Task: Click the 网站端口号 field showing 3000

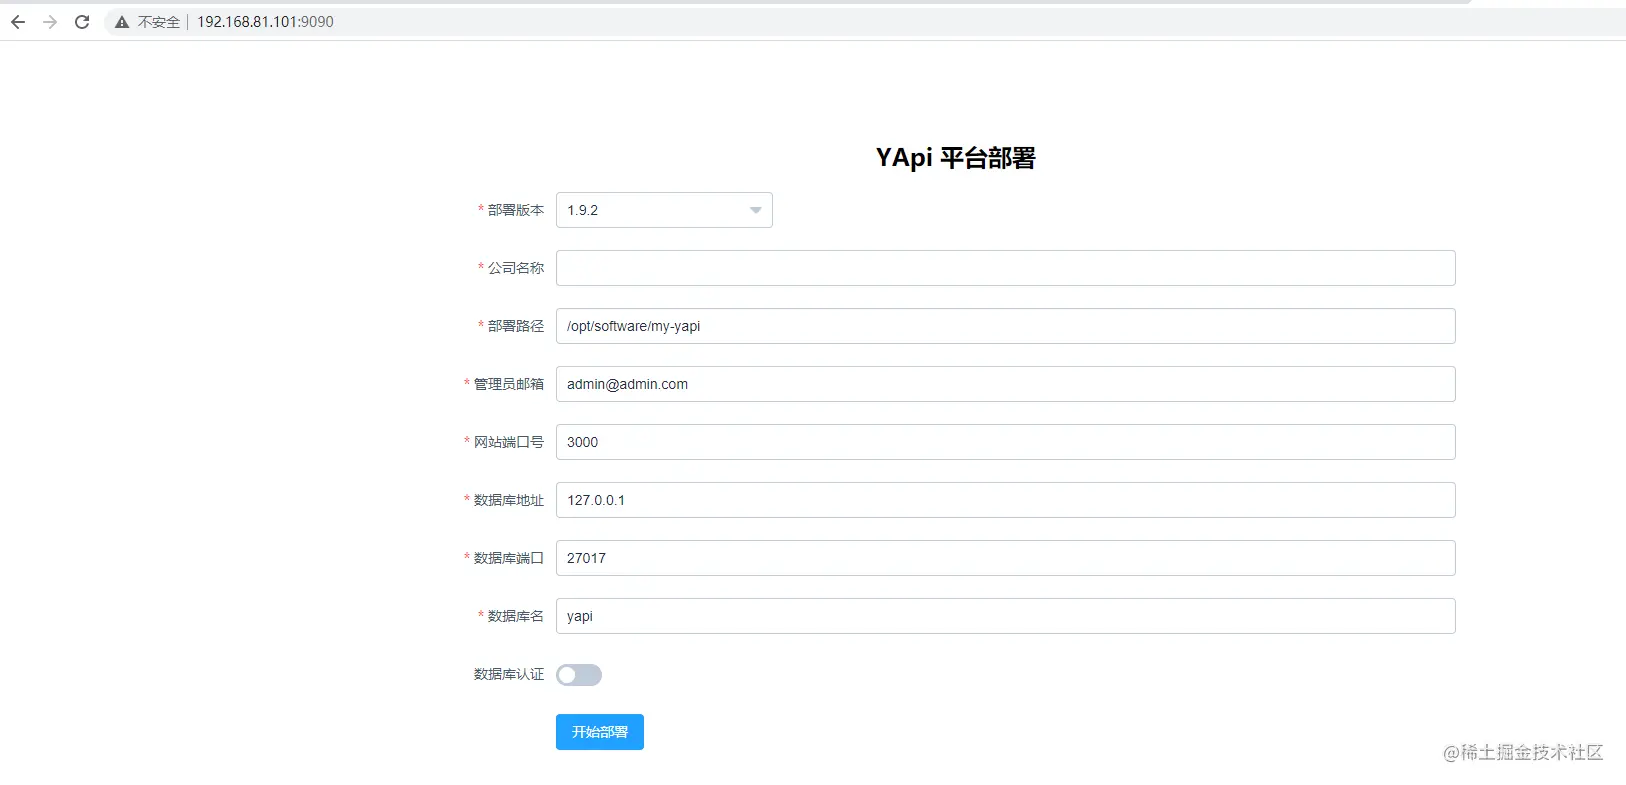Action: point(1005,442)
